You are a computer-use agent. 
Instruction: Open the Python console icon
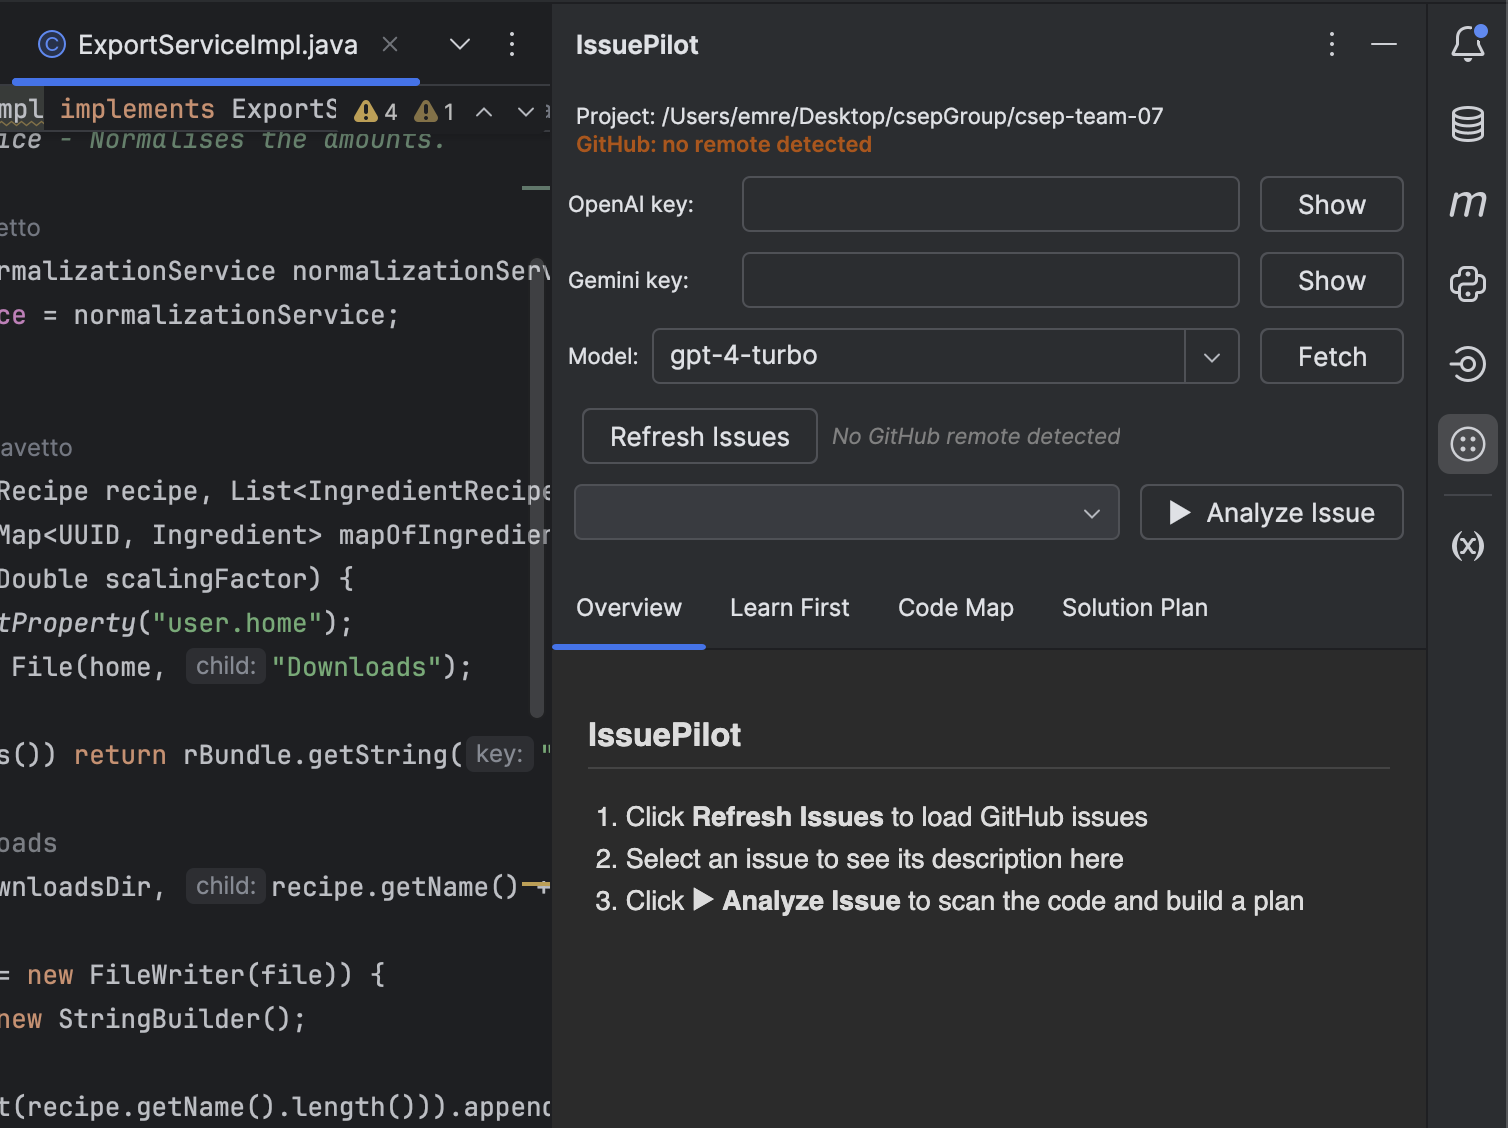(x=1468, y=284)
